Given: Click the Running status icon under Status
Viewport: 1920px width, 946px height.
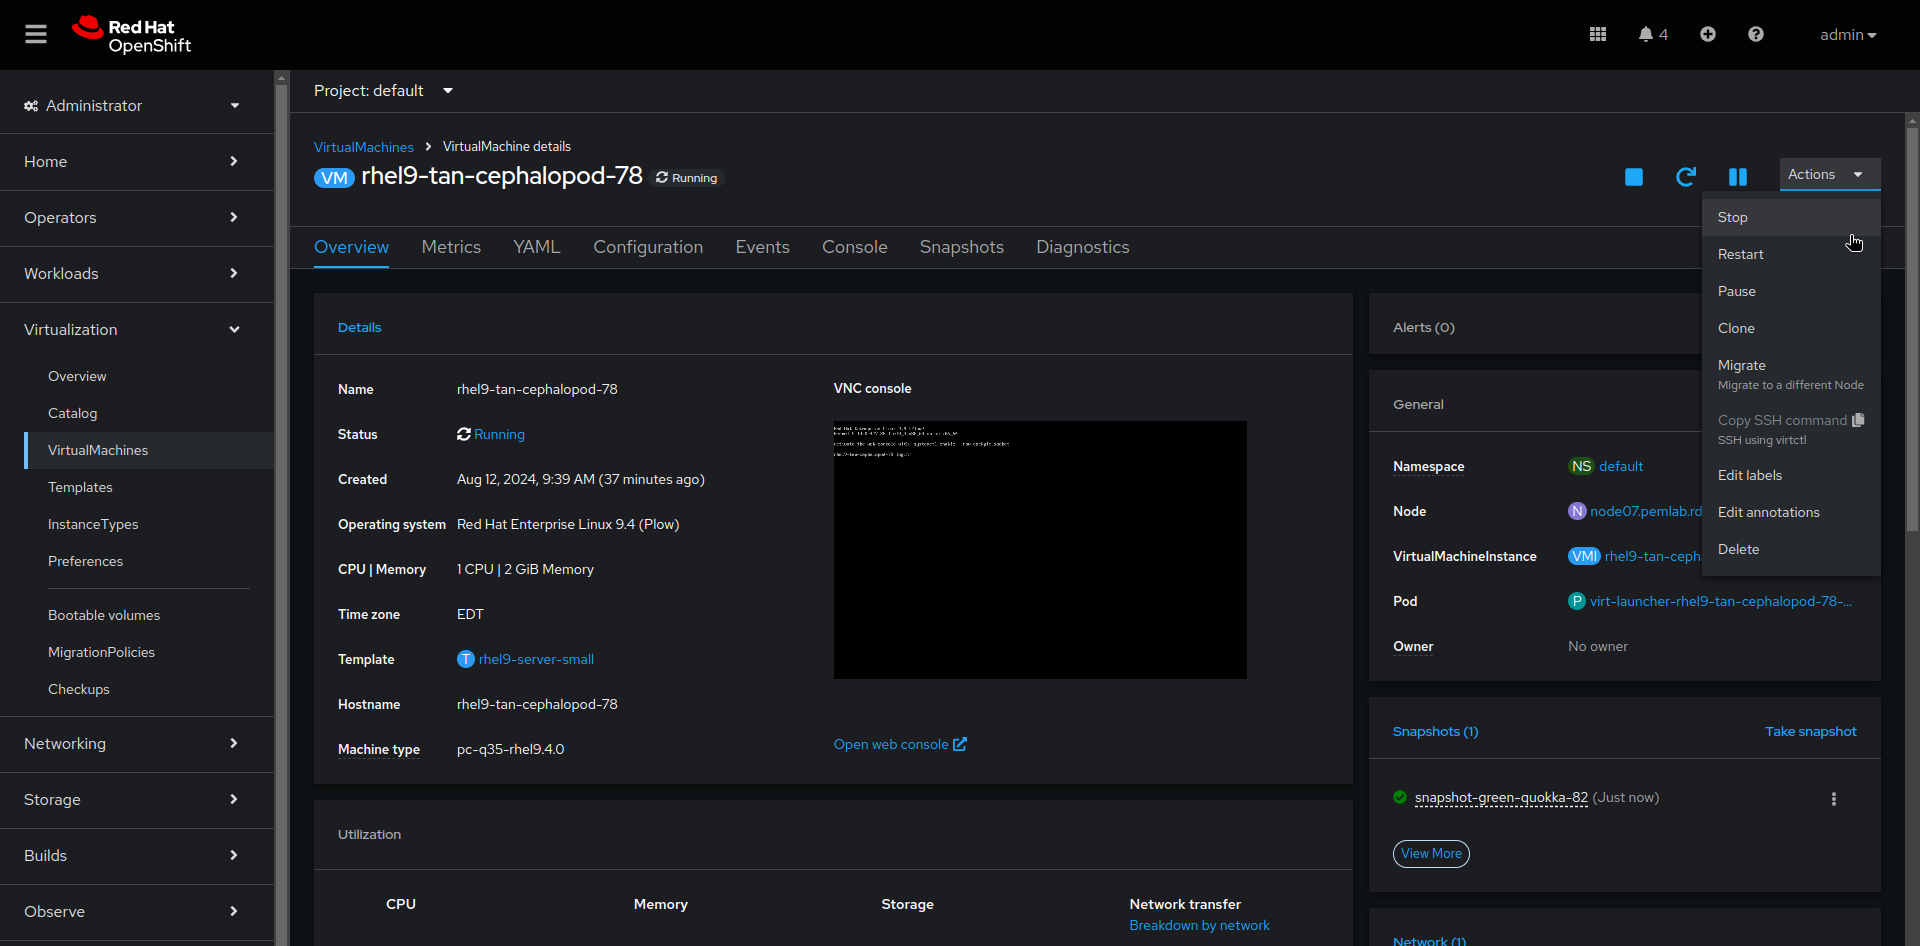Looking at the screenshot, I should tap(463, 434).
